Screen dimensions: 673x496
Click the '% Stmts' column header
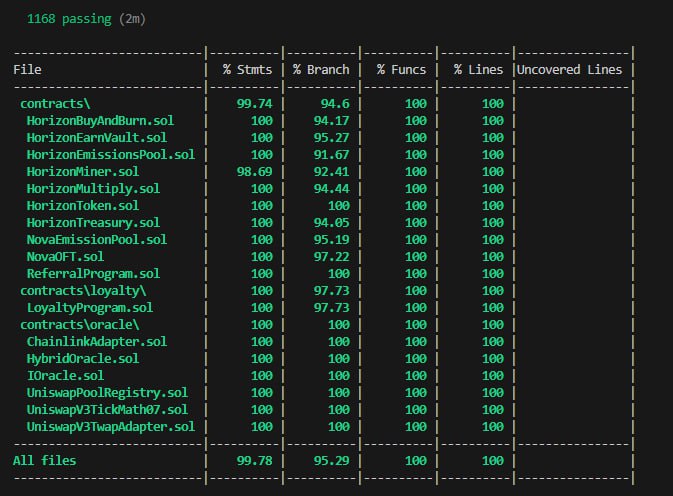[x=247, y=70]
